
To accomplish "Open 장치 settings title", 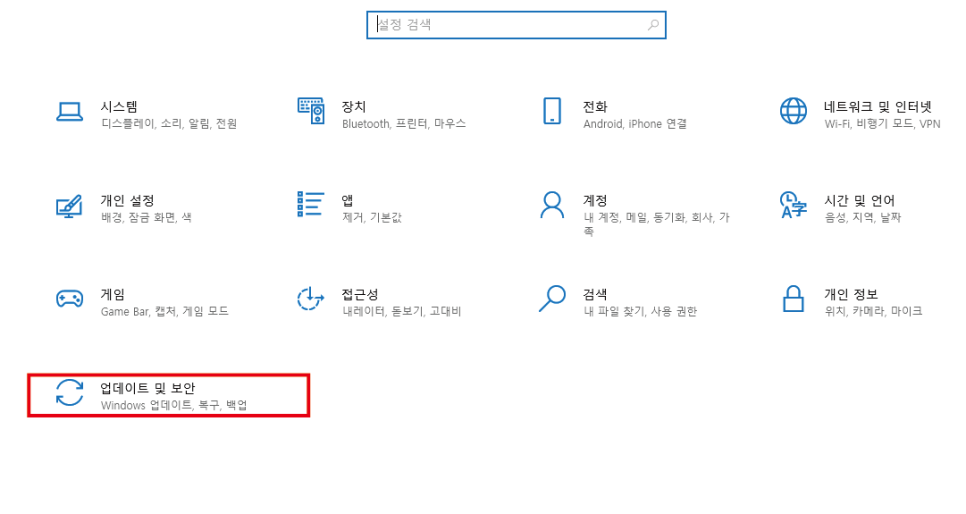I will coord(354,107).
